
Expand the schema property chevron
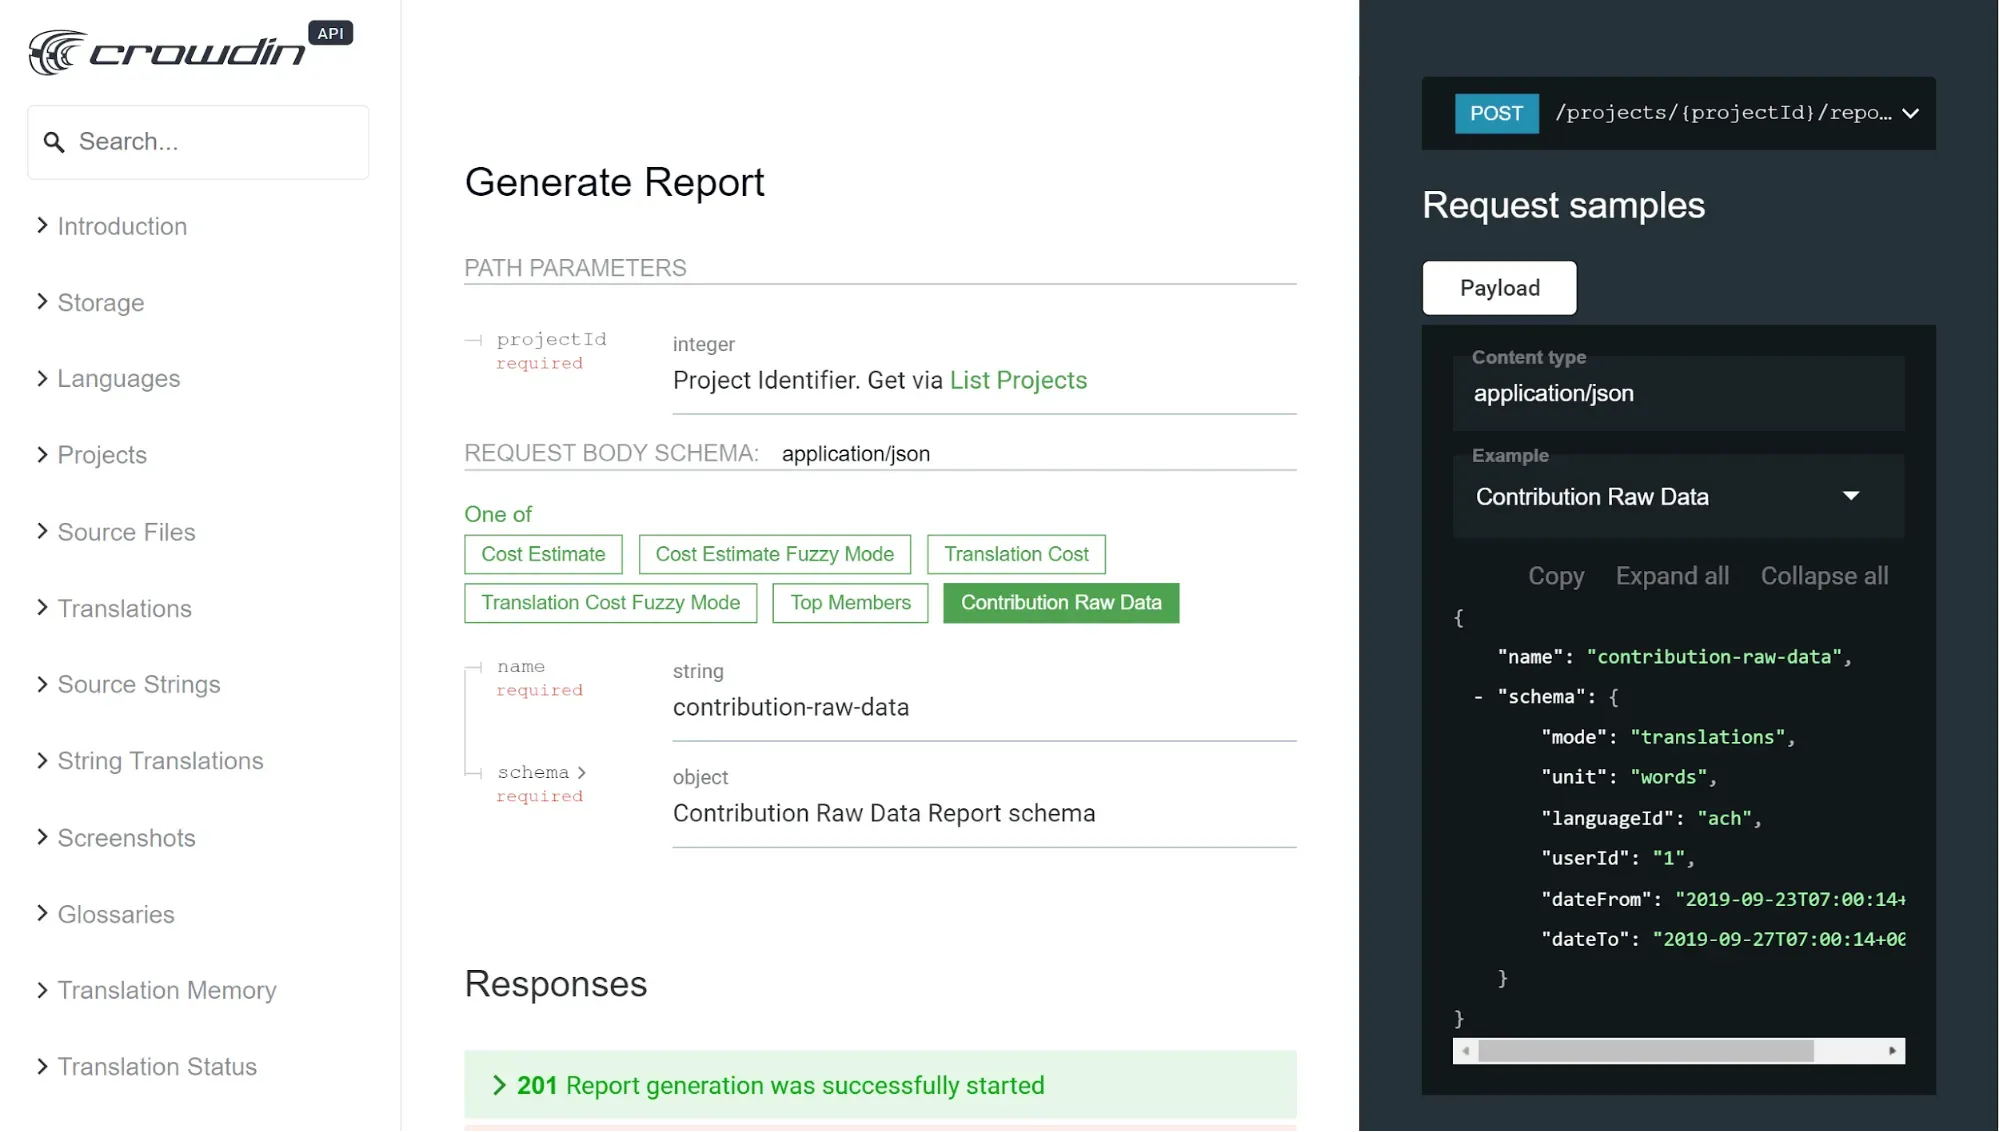point(581,773)
